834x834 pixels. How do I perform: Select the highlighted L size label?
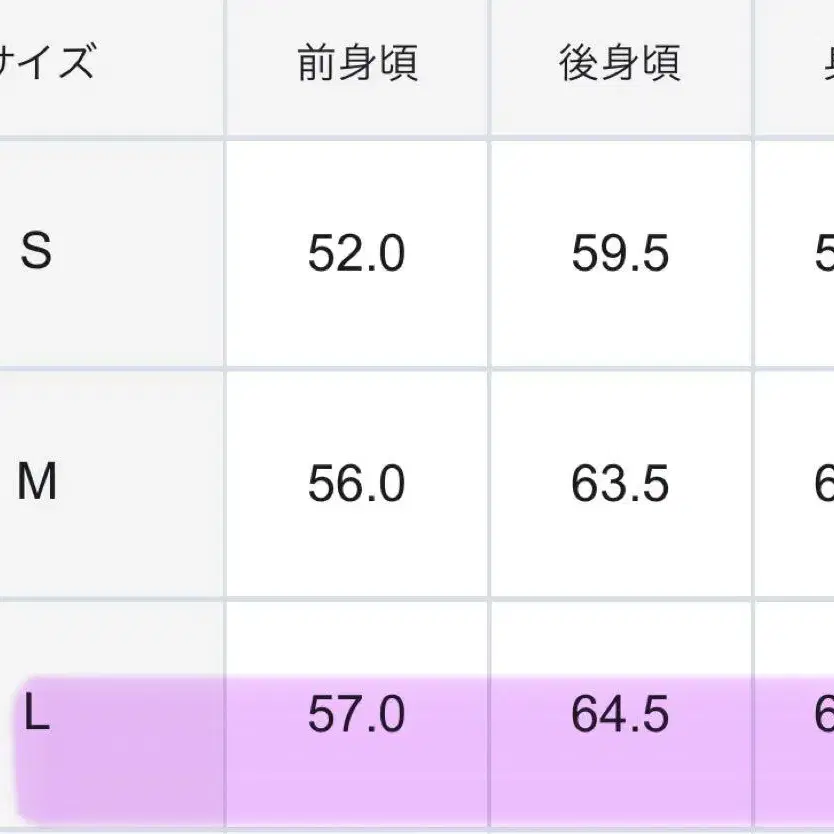[x=36, y=716]
